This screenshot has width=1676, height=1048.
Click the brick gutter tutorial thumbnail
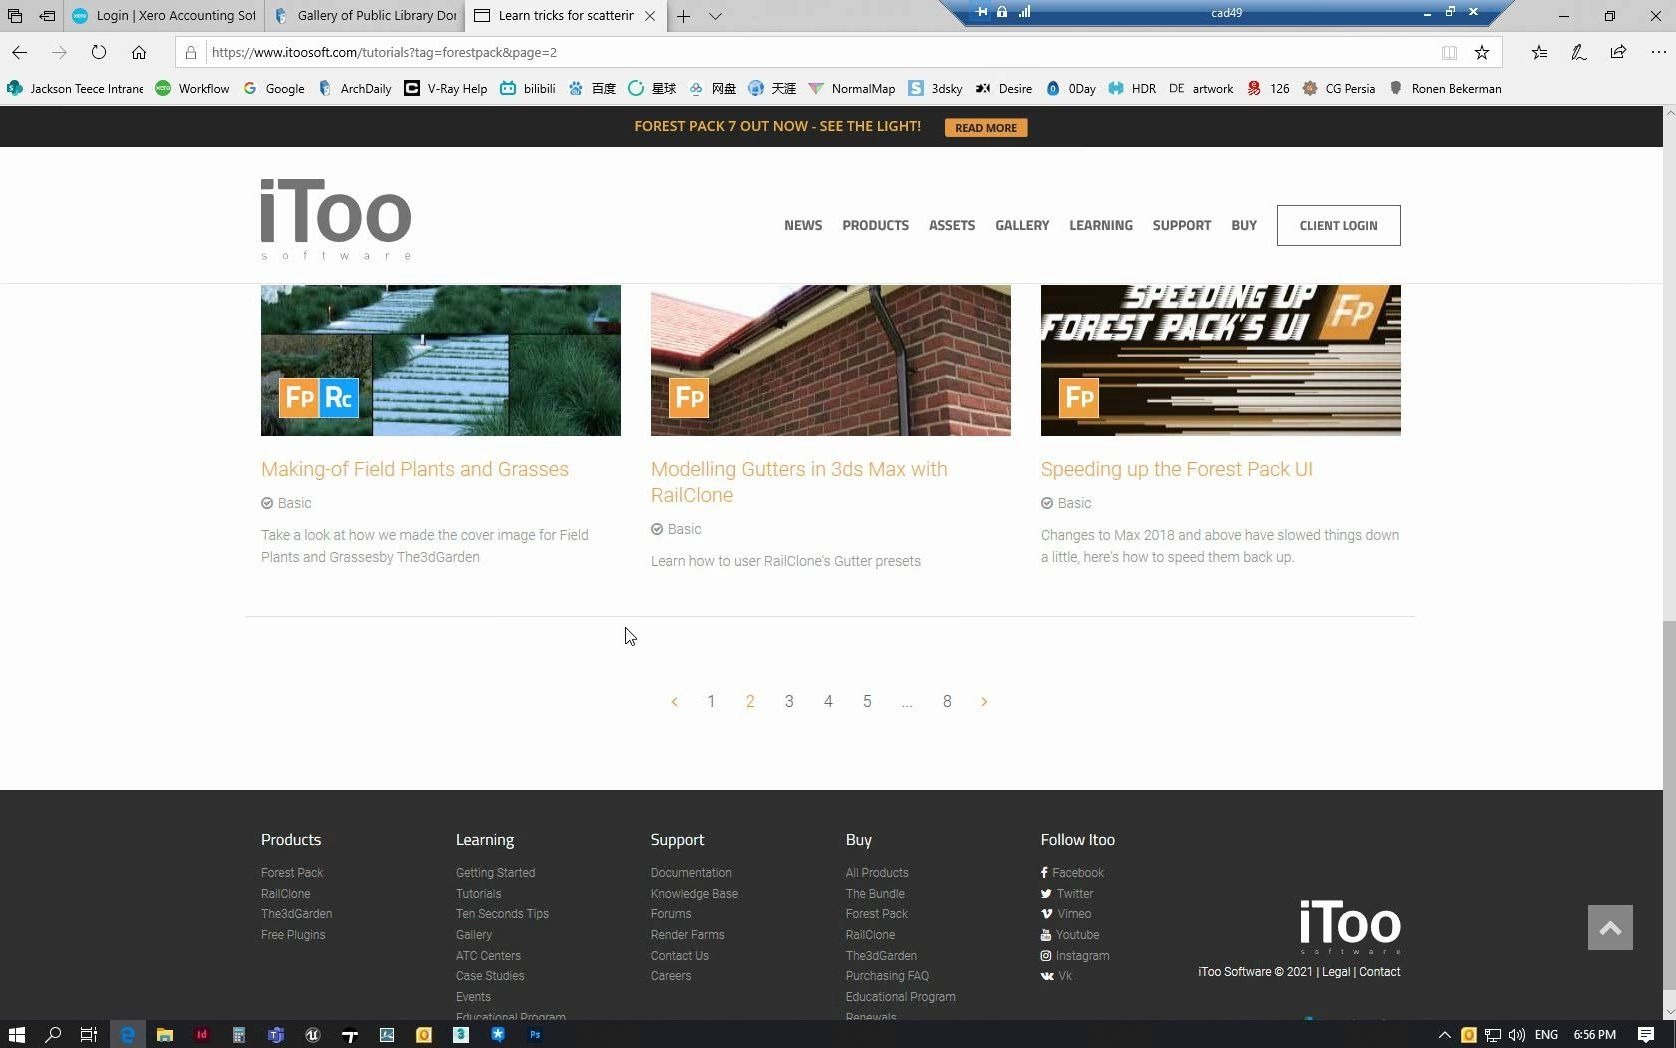[830, 360]
